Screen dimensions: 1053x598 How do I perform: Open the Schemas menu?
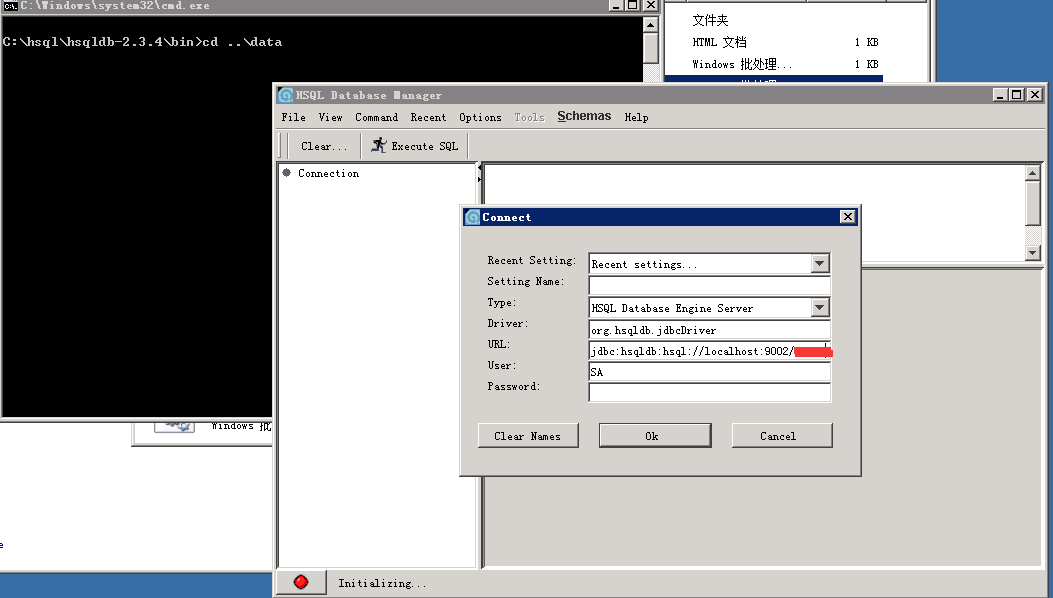point(584,116)
